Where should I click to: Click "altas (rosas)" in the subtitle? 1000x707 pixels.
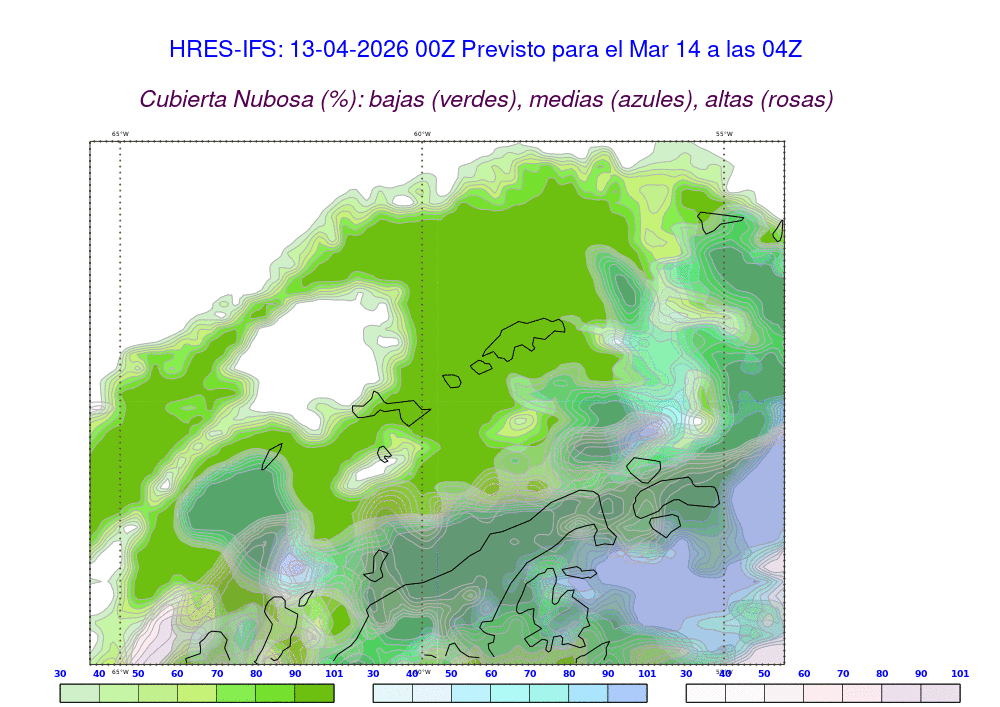click(x=769, y=100)
